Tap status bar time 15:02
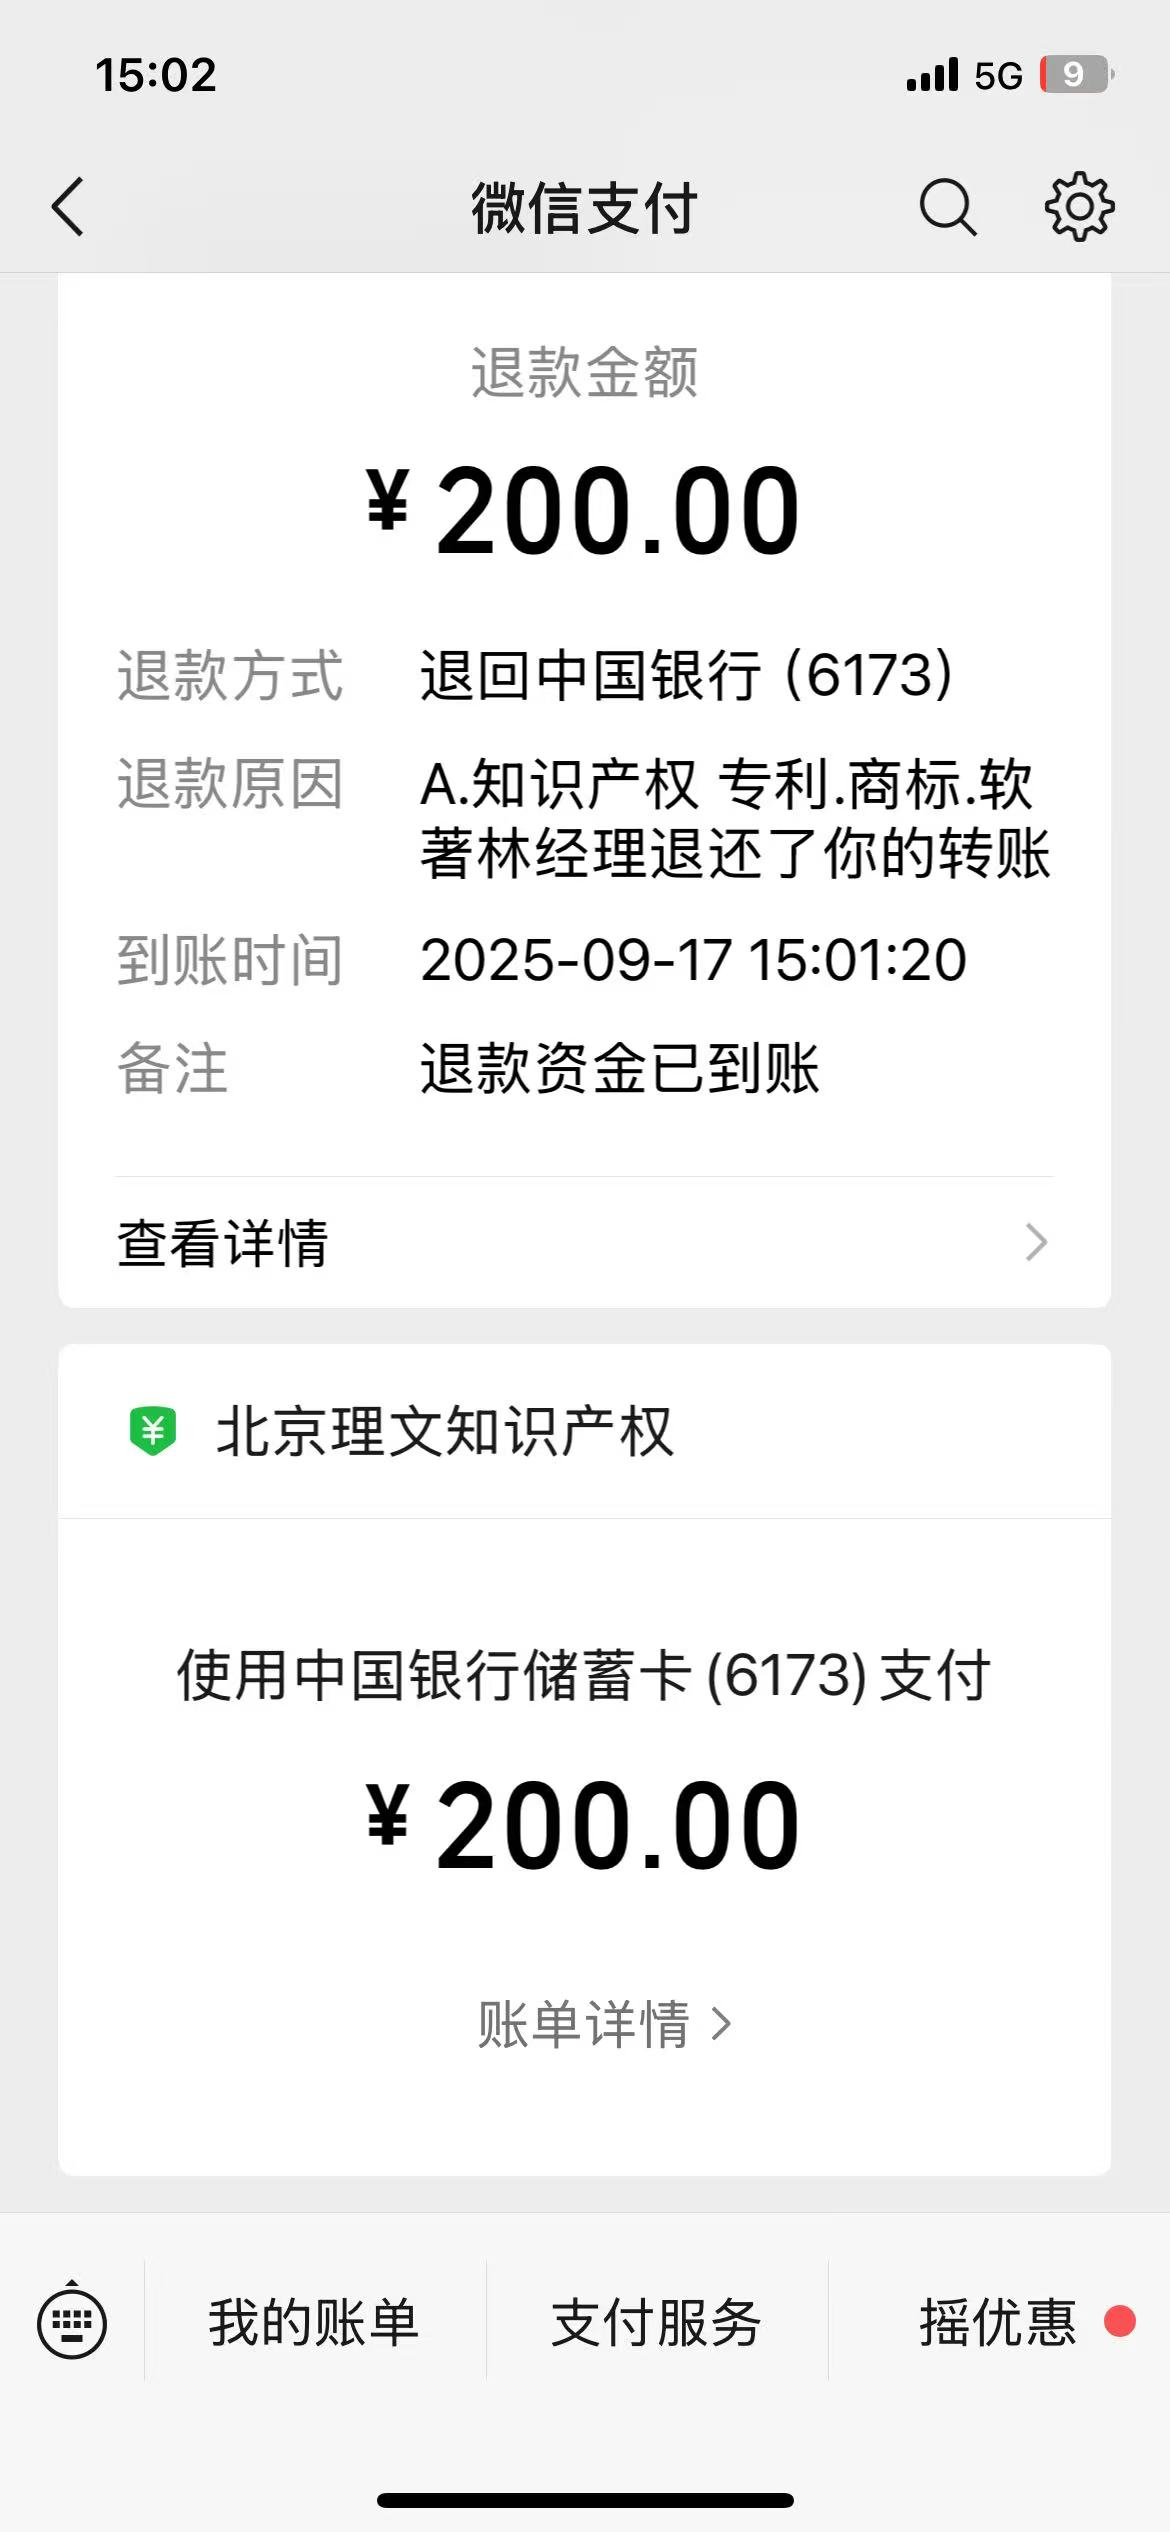1170x2532 pixels. tap(156, 75)
